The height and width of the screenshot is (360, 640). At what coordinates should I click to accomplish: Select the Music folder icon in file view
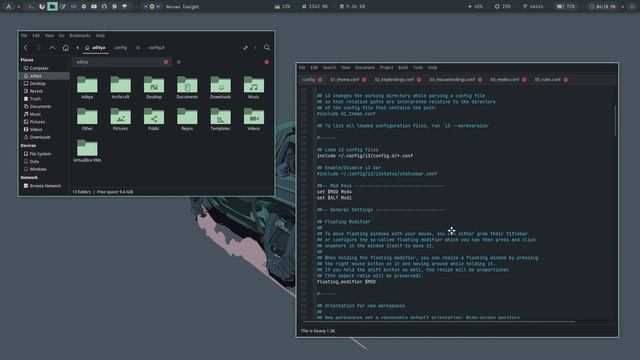click(x=253, y=87)
